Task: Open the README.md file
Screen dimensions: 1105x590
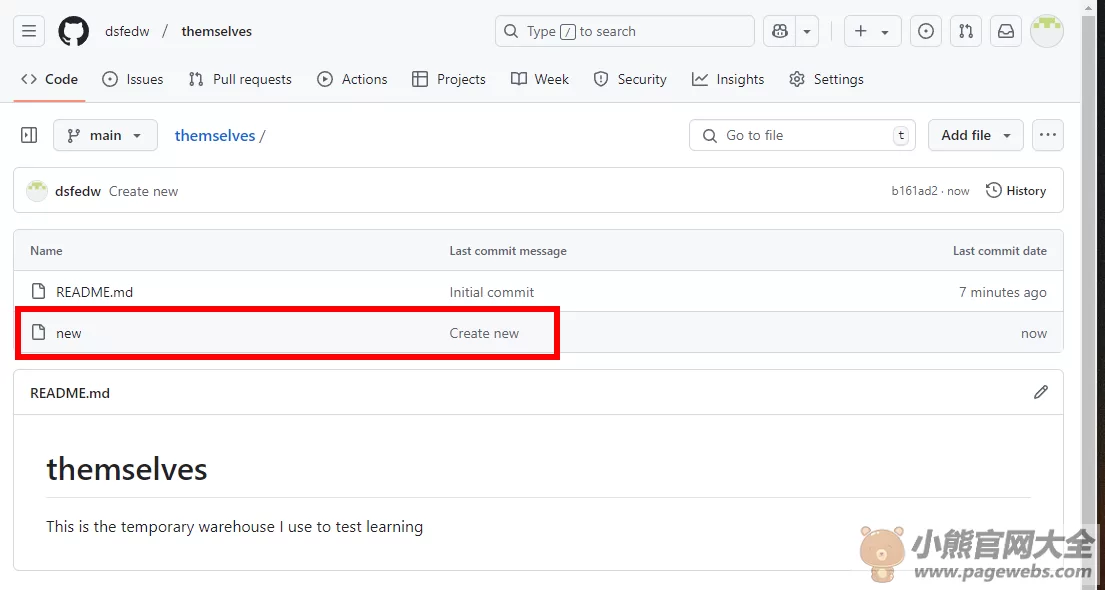Action: 94,292
